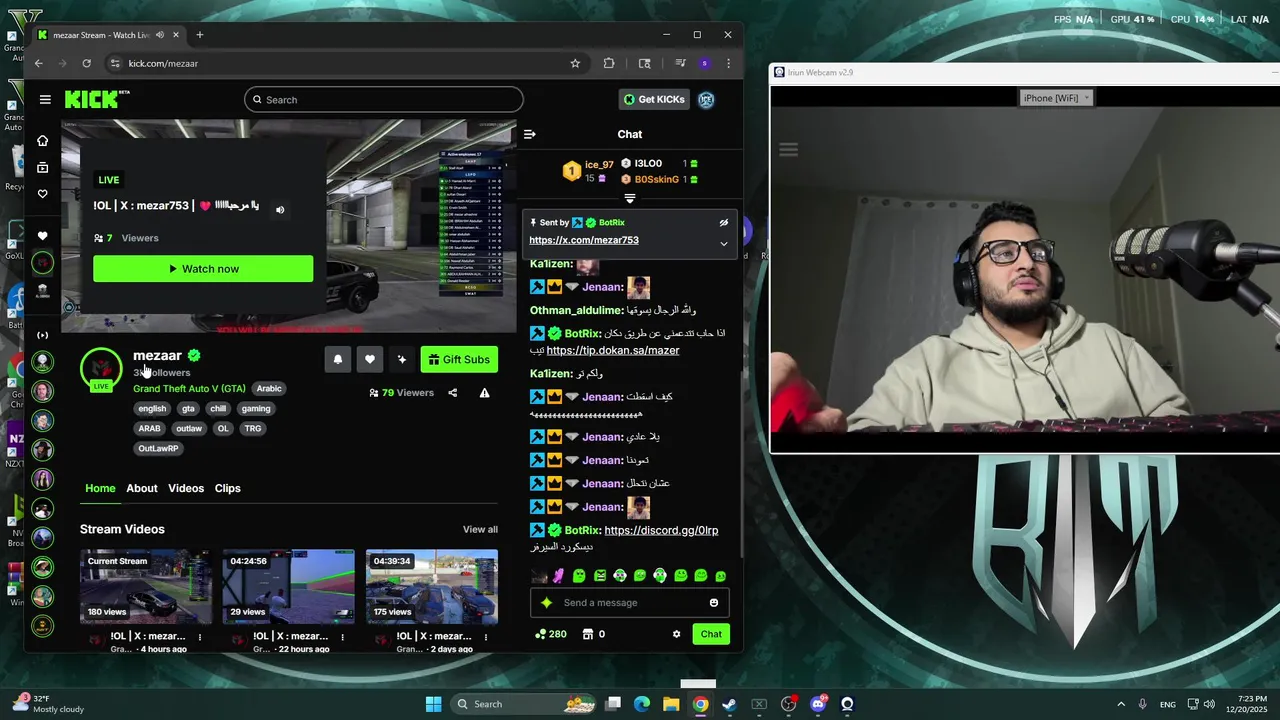The image size is (1280, 720).
Task: Click the Windows Start button
Action: click(433, 704)
